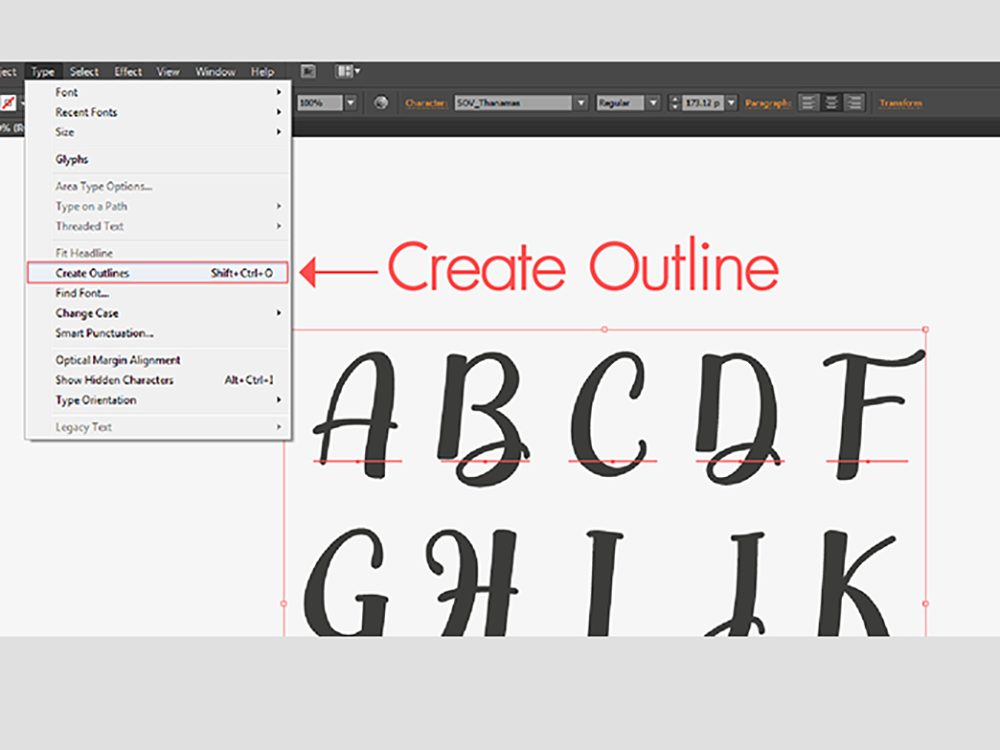Click the Bridge icon beside Help menu
This screenshot has height=750, width=1000.
click(x=308, y=72)
